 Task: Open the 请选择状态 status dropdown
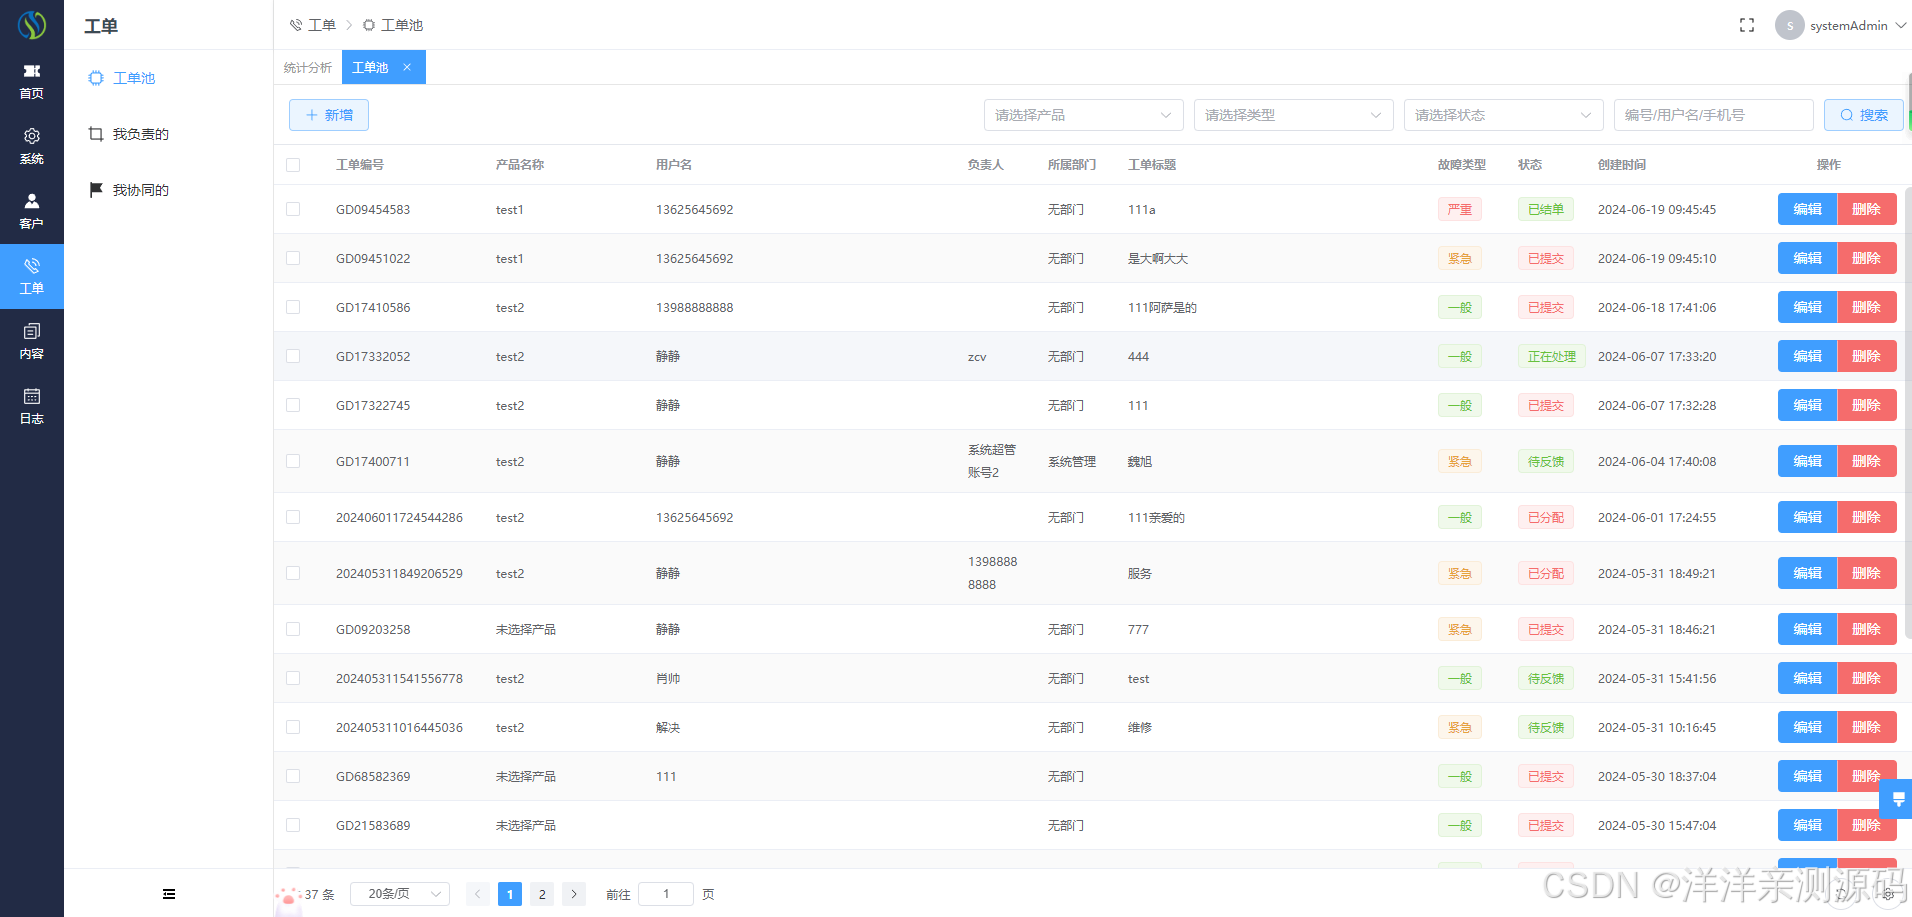1503,115
